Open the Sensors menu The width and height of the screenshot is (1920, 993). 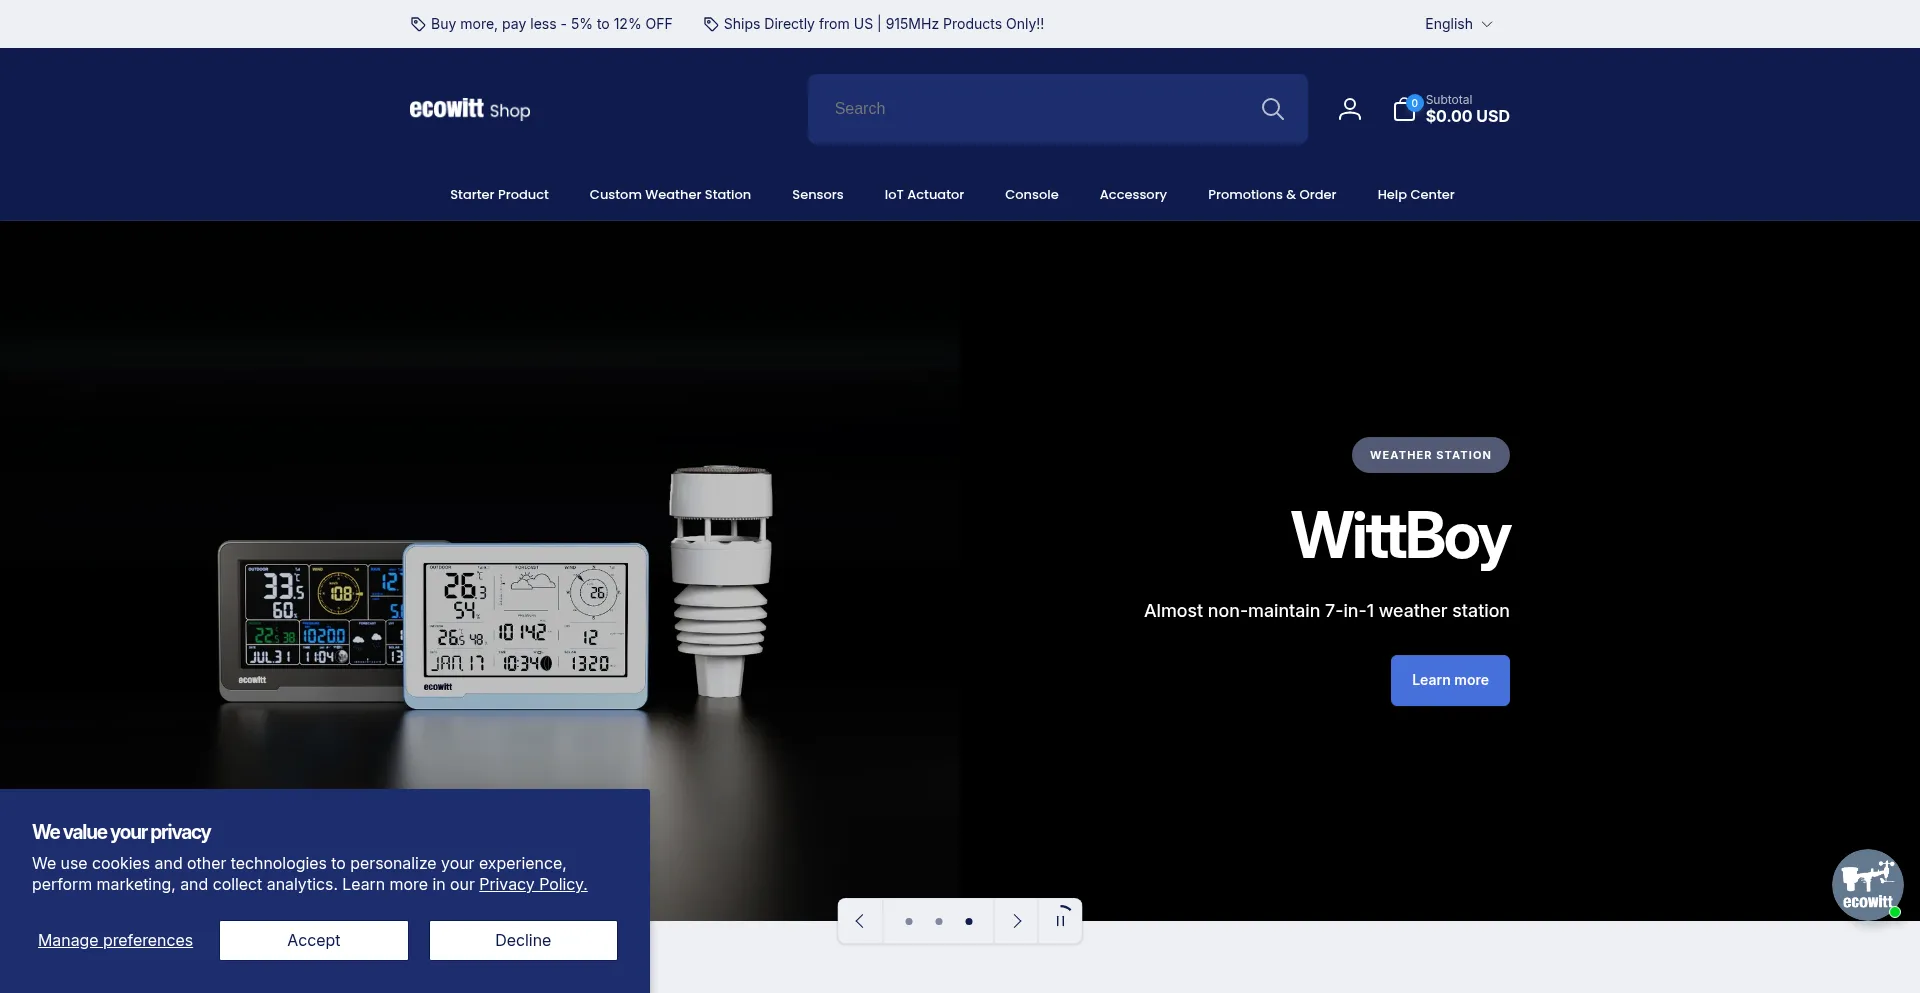[818, 195]
